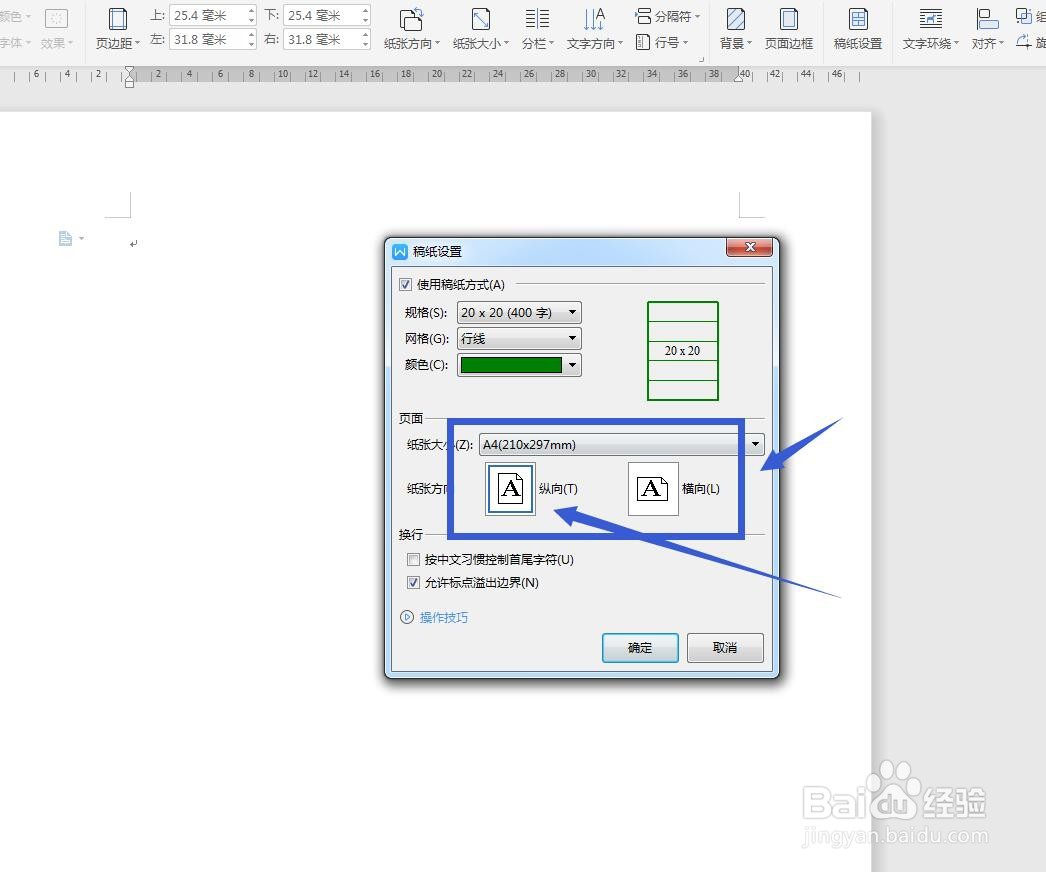
Task: Click the 纵向(T) label text
Action: pyautogui.click(x=558, y=489)
